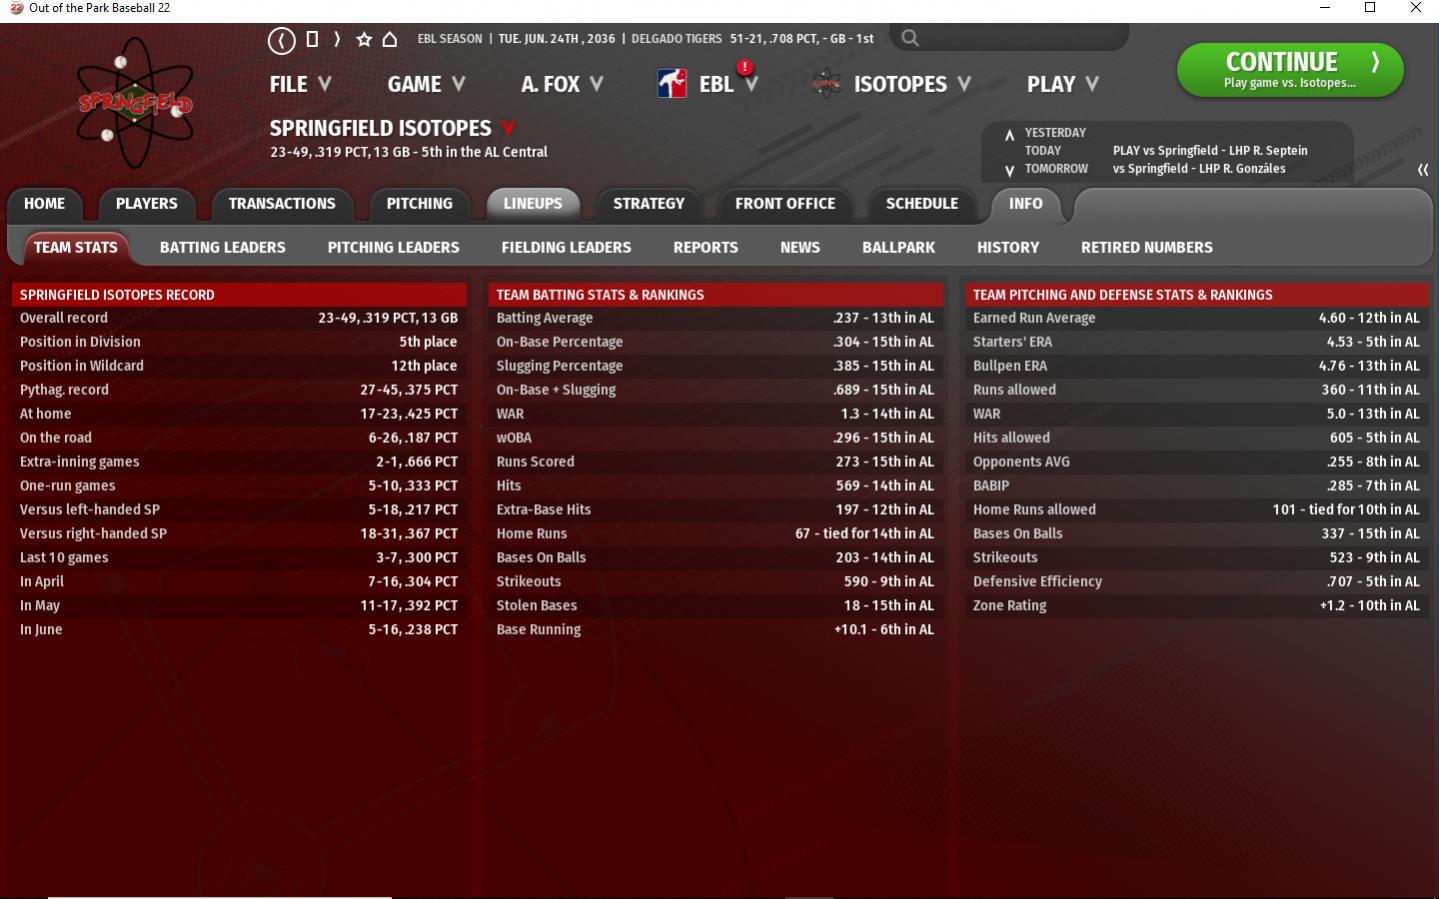
Task: Collapse the schedule panel with double chevron
Action: tap(1423, 170)
